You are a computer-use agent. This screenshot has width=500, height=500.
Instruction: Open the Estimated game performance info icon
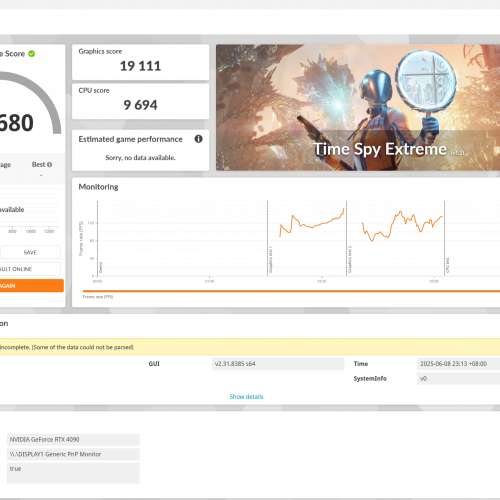point(198,139)
